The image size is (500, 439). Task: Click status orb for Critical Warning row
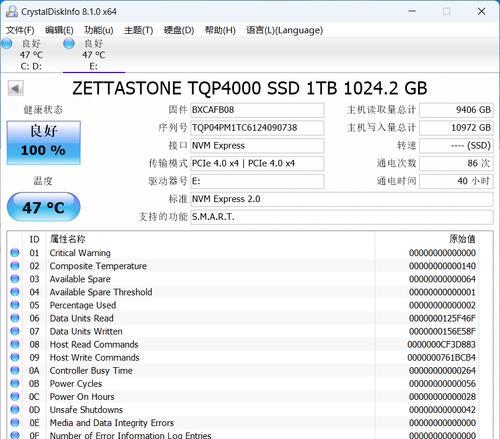point(15,253)
